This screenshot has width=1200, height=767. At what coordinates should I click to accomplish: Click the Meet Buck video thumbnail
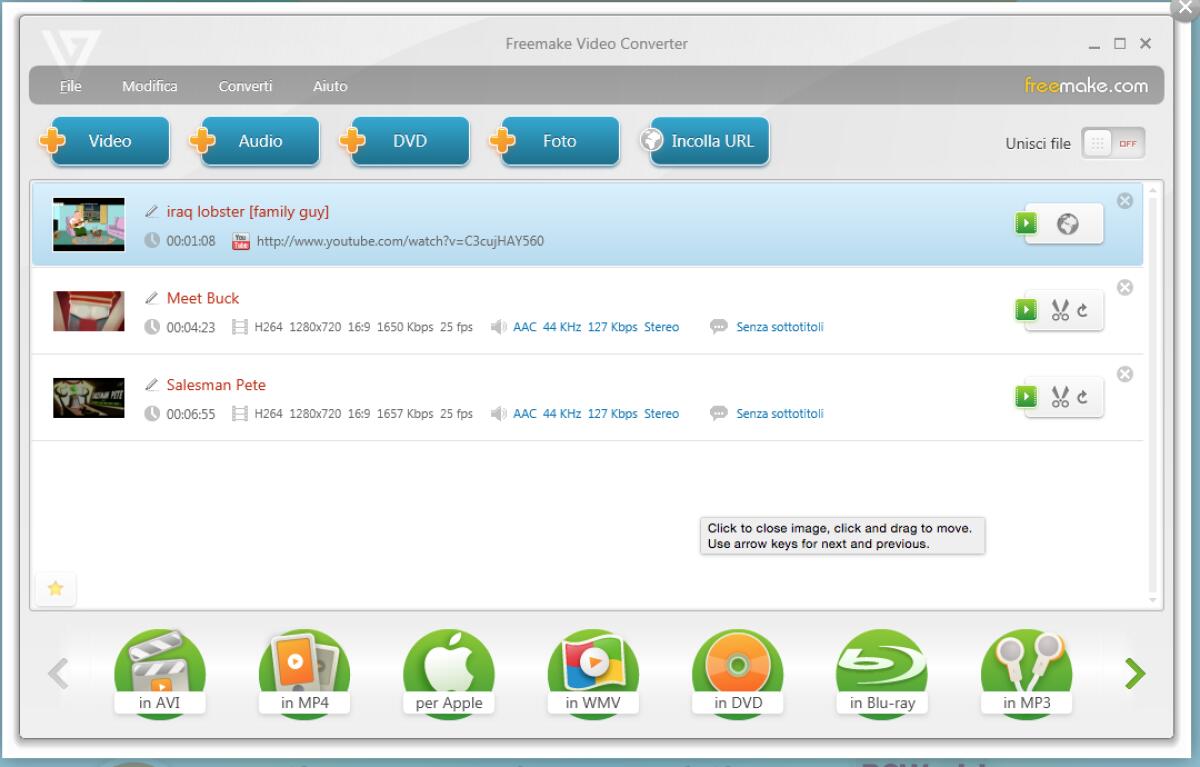point(88,310)
